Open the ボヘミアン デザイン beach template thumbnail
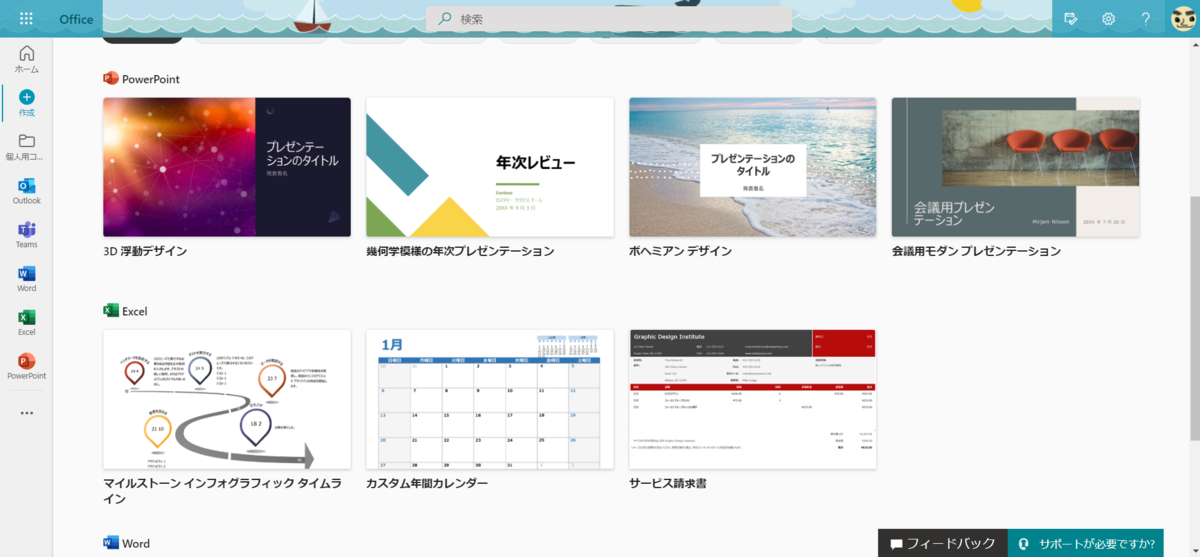This screenshot has width=1200, height=557. coord(753,167)
